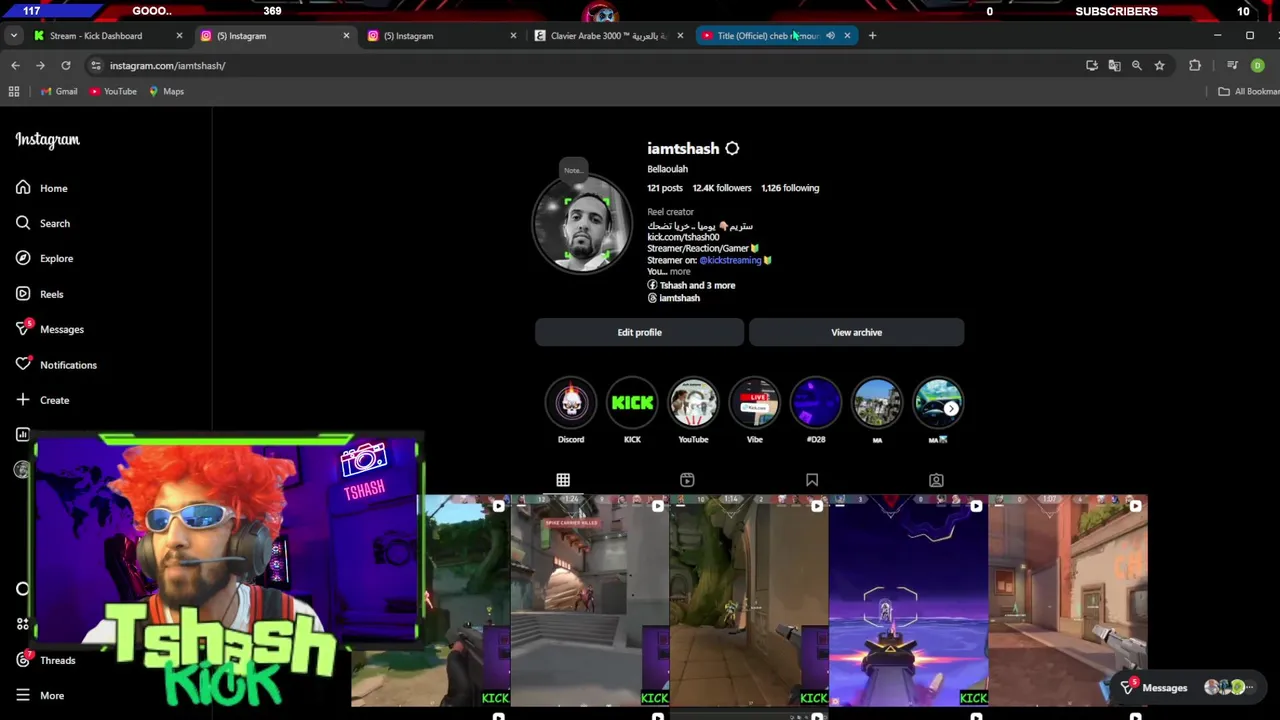
Task: Open the Extensions puzzle icon
Action: (x=1195, y=65)
